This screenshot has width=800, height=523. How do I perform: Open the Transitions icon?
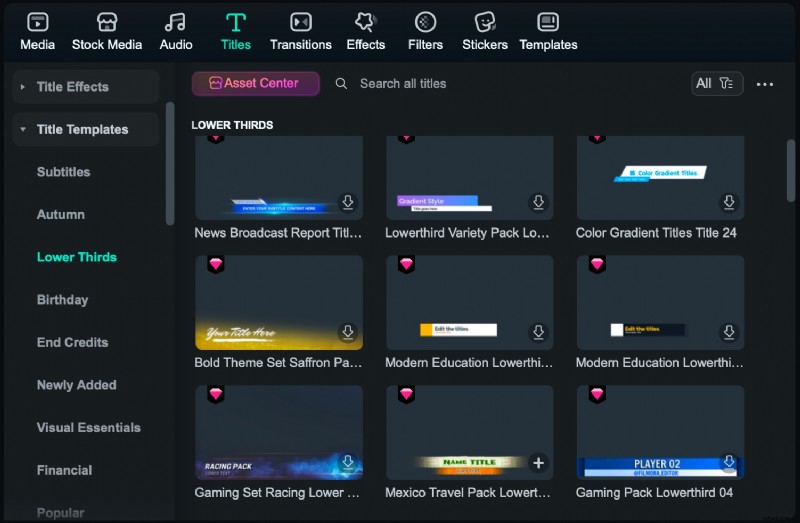[x=301, y=22]
